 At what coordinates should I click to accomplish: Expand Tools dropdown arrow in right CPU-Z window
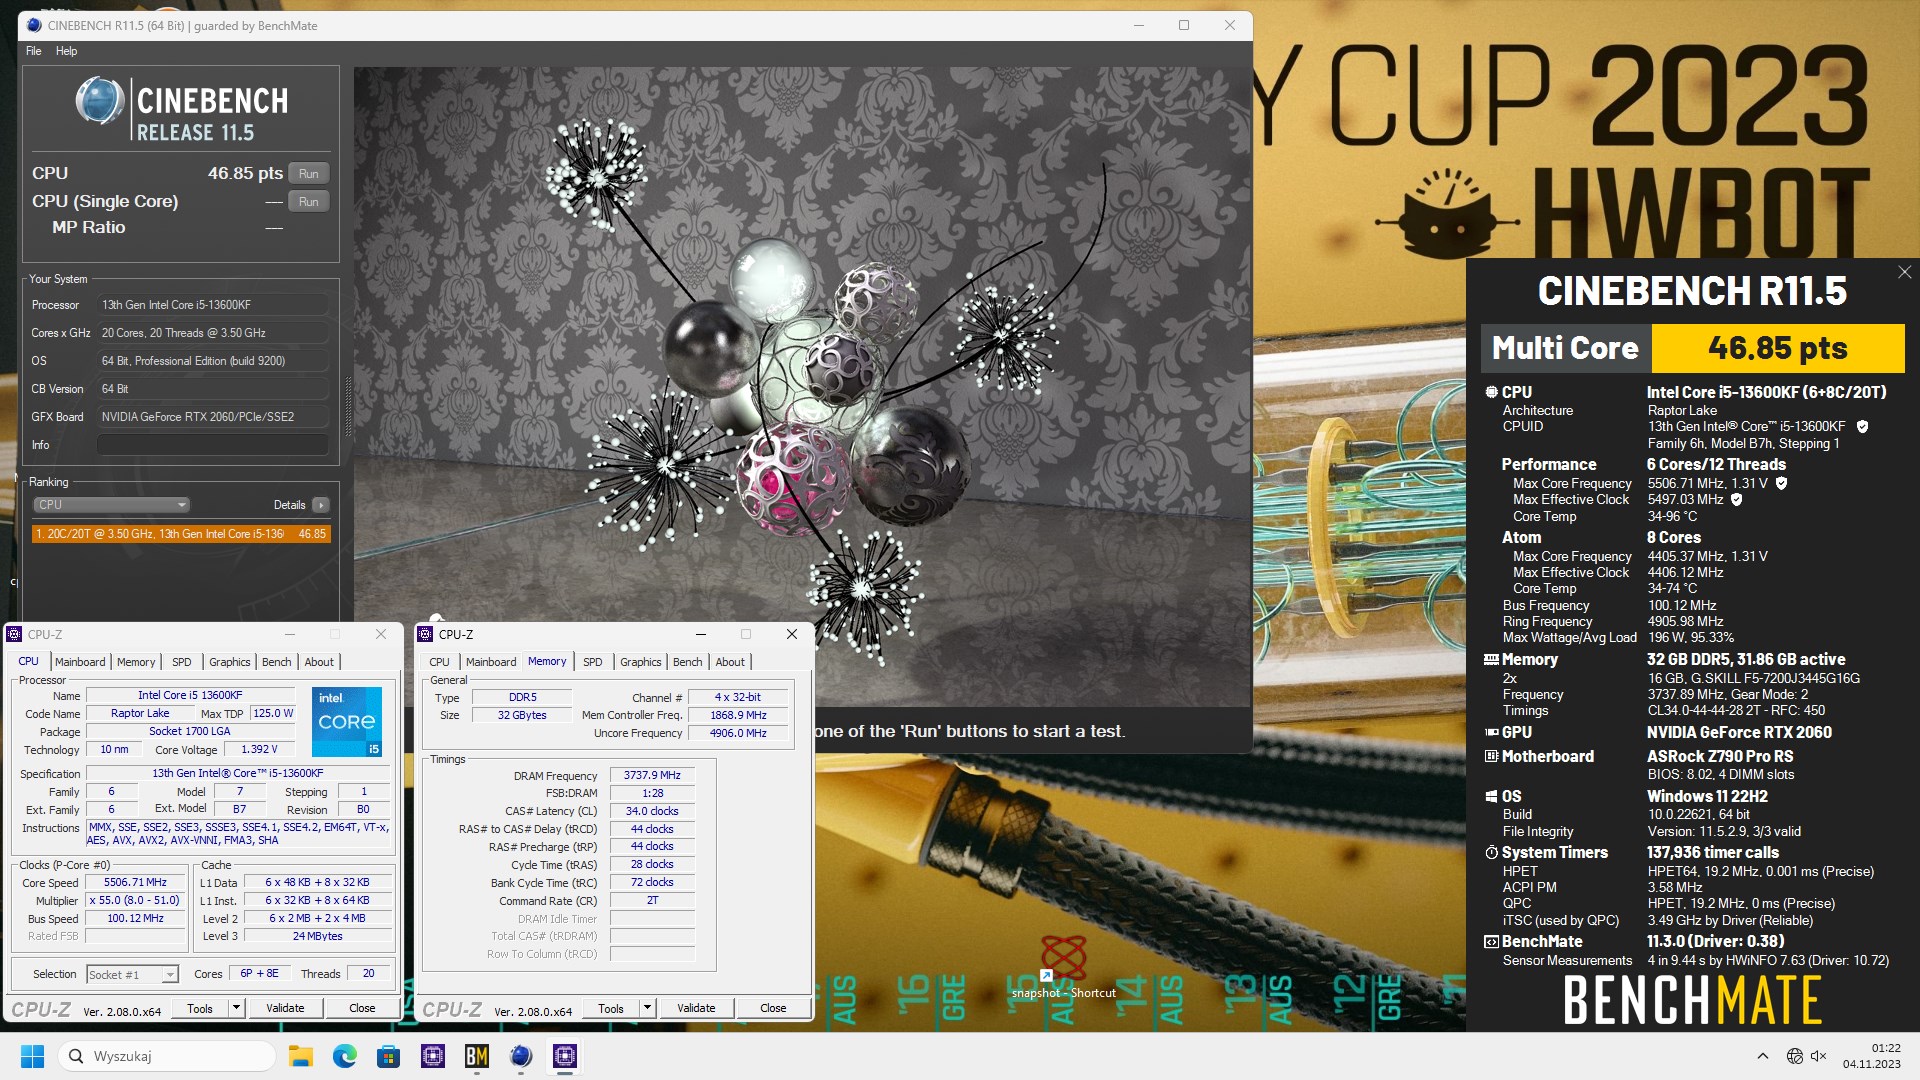coord(648,1008)
